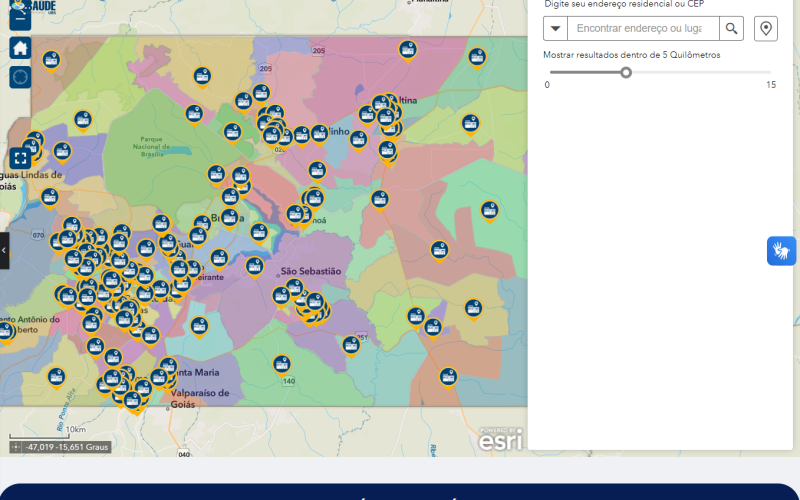Run search with the magnifier button
The image size is (800, 500).
click(x=732, y=29)
